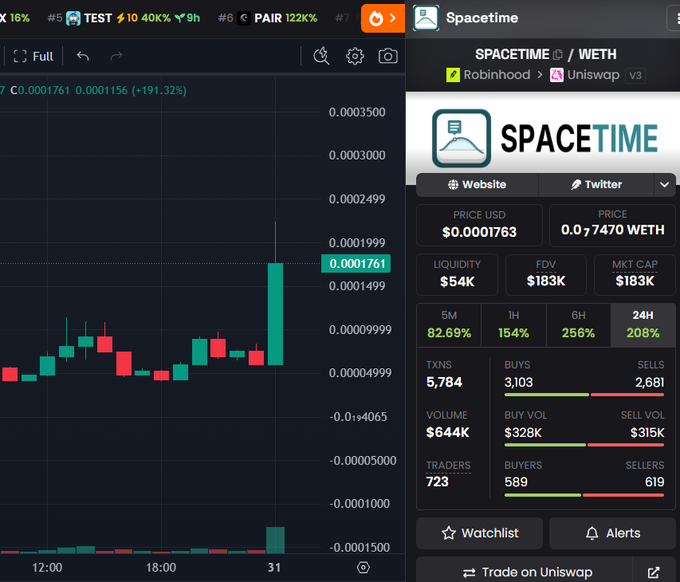Click the buyers versus sellers ratio bar

(x=584, y=495)
